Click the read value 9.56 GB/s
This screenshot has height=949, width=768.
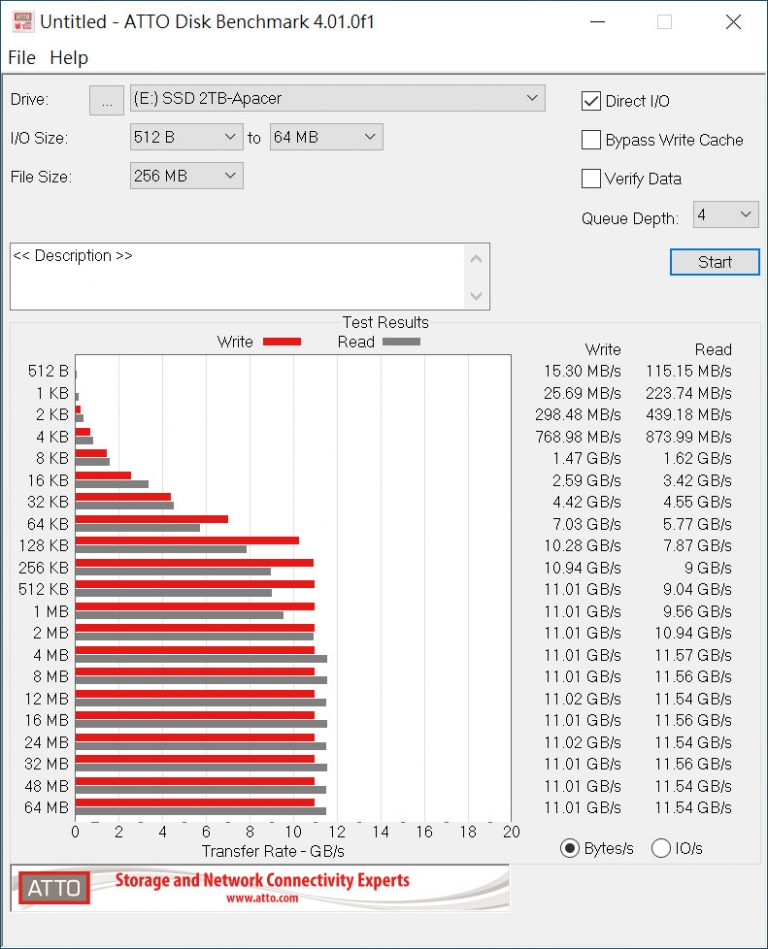(x=697, y=611)
